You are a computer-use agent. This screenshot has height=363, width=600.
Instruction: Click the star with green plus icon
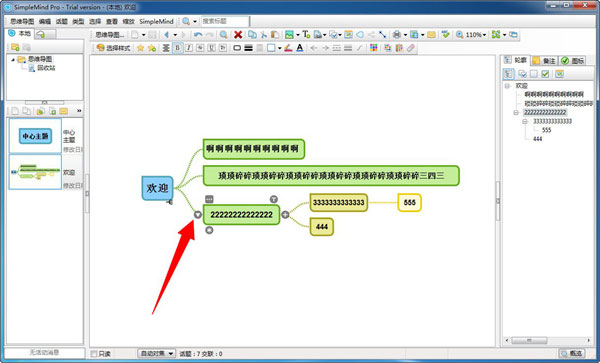152,48
